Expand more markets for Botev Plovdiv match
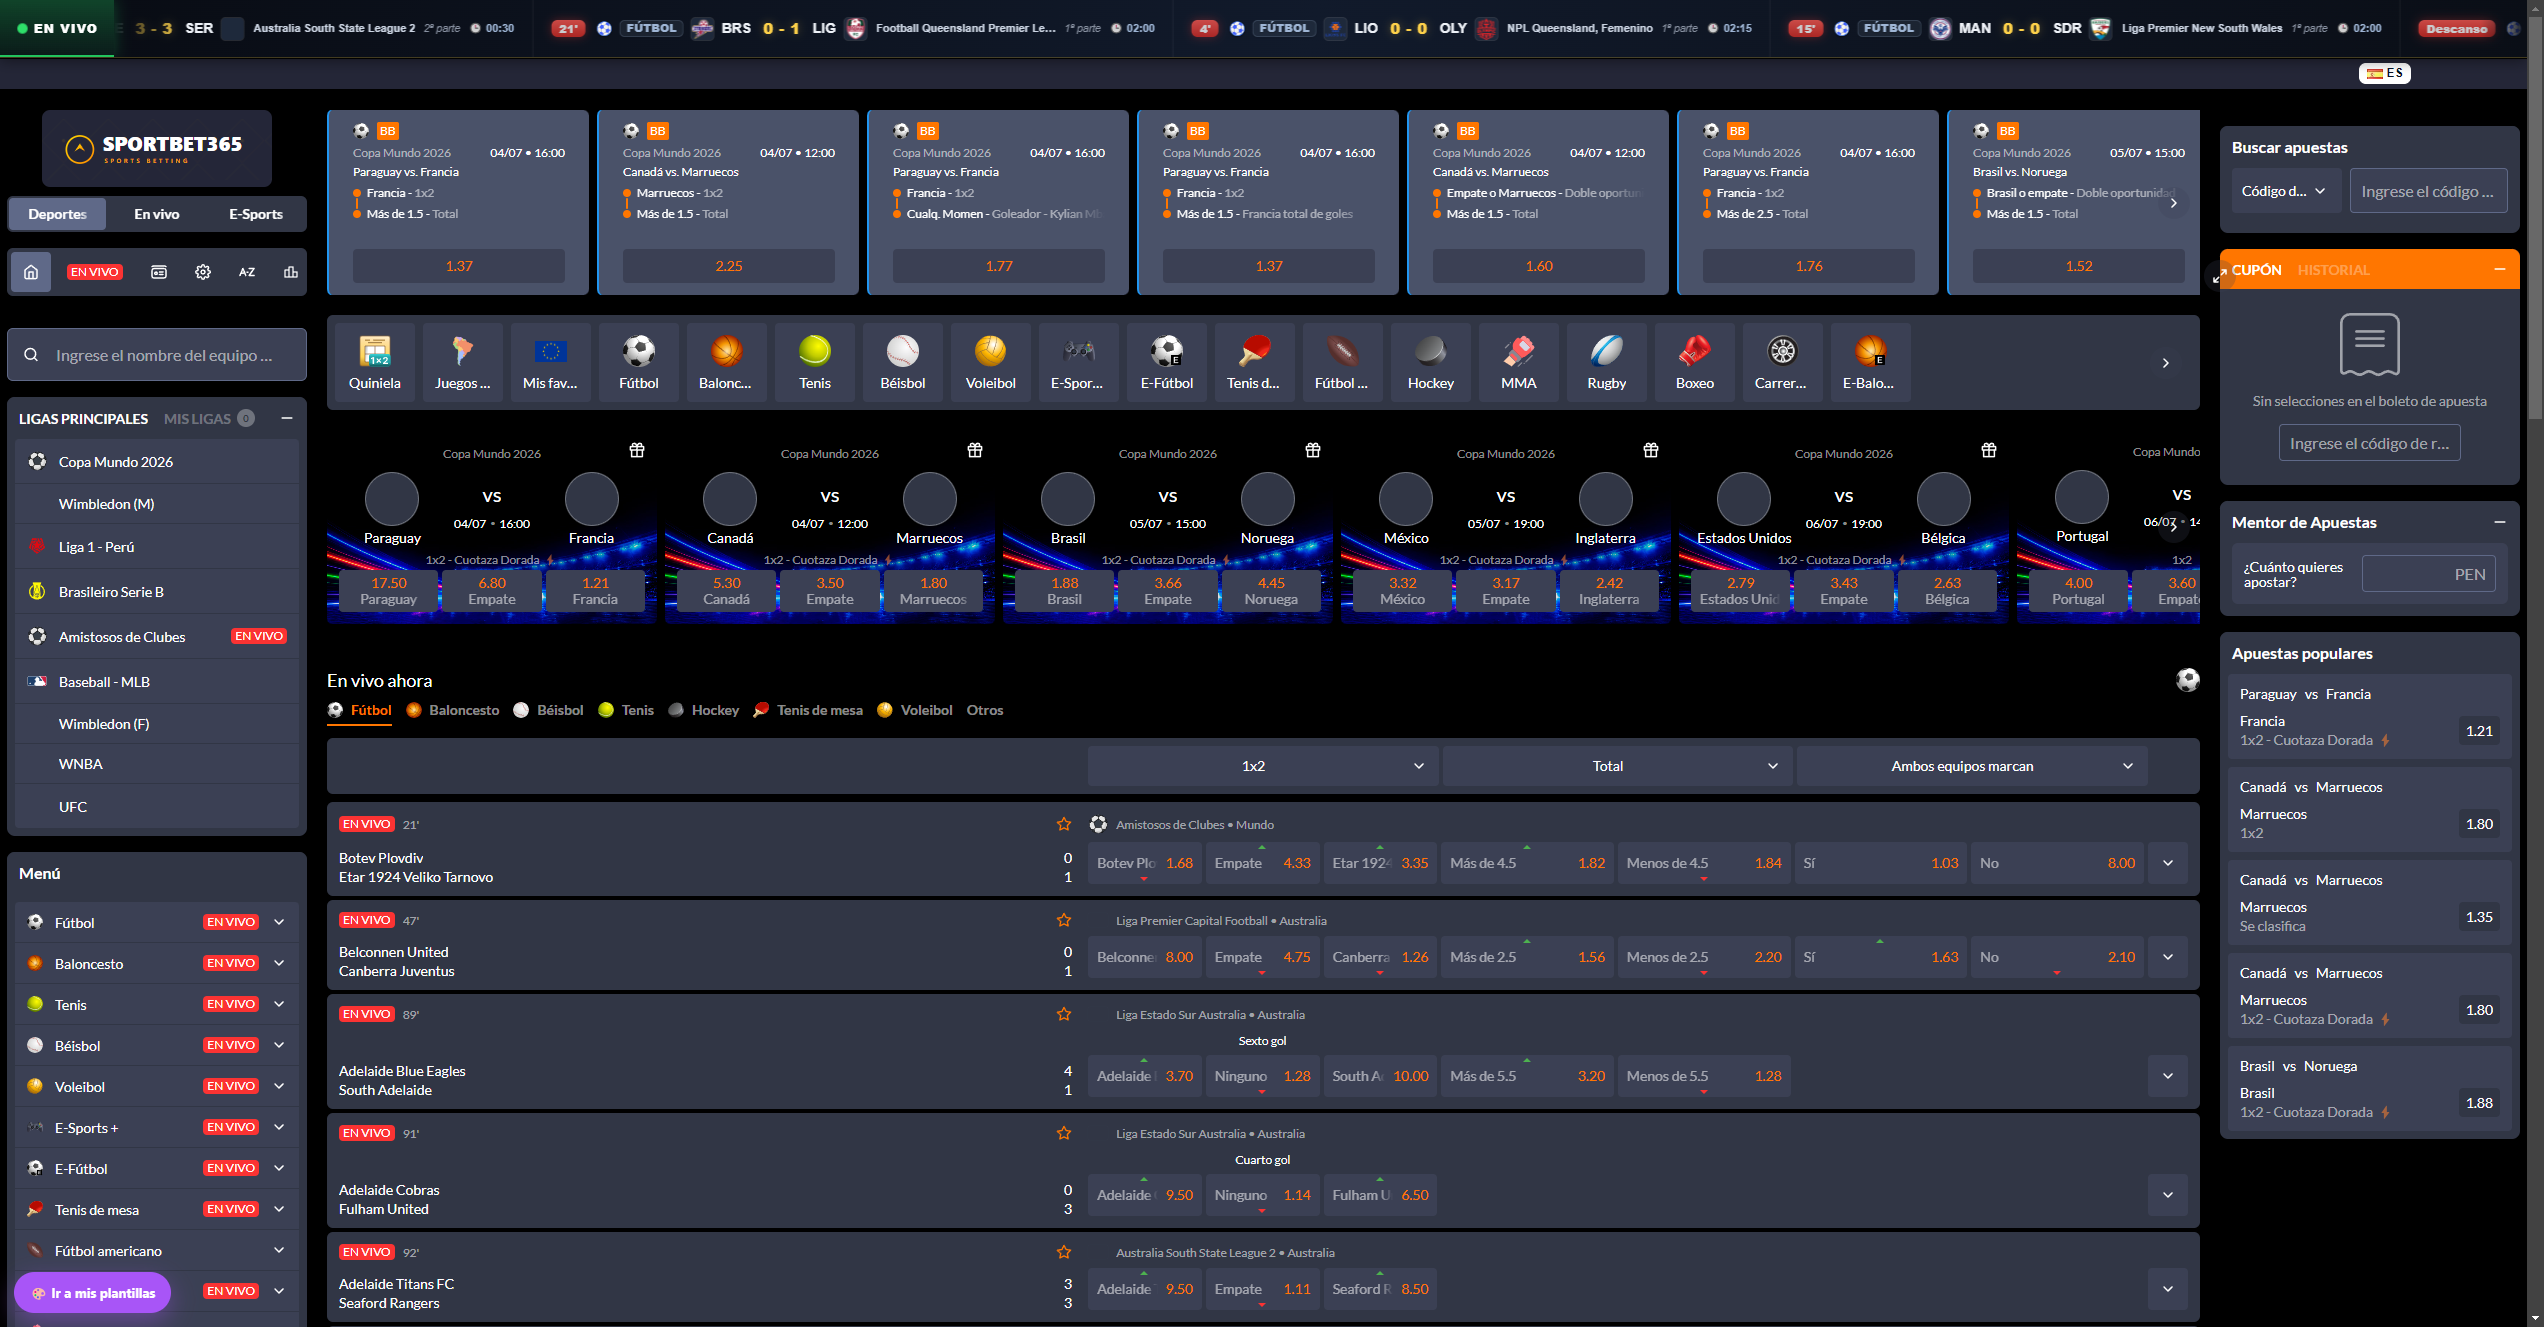The image size is (2544, 1327). point(2167,863)
